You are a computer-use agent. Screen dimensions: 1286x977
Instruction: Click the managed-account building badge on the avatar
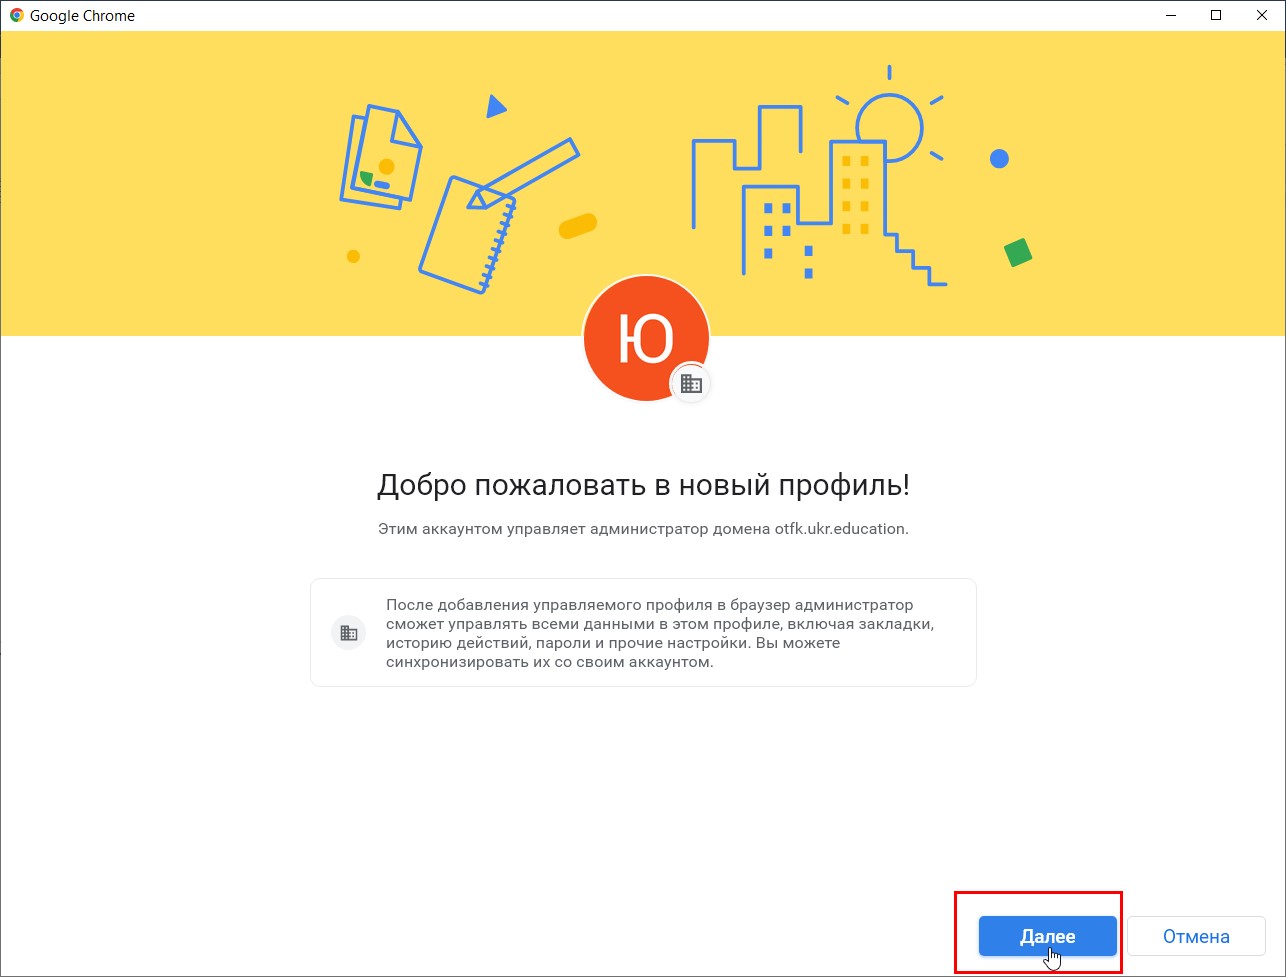click(690, 382)
